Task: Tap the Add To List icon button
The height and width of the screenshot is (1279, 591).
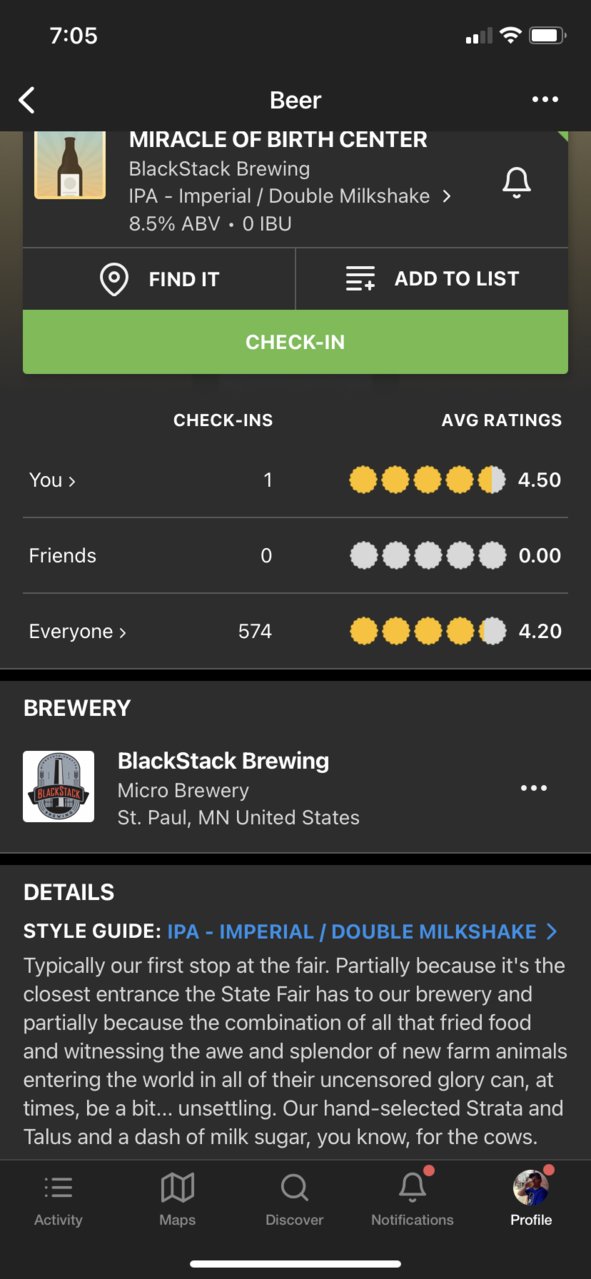Action: tap(432, 279)
